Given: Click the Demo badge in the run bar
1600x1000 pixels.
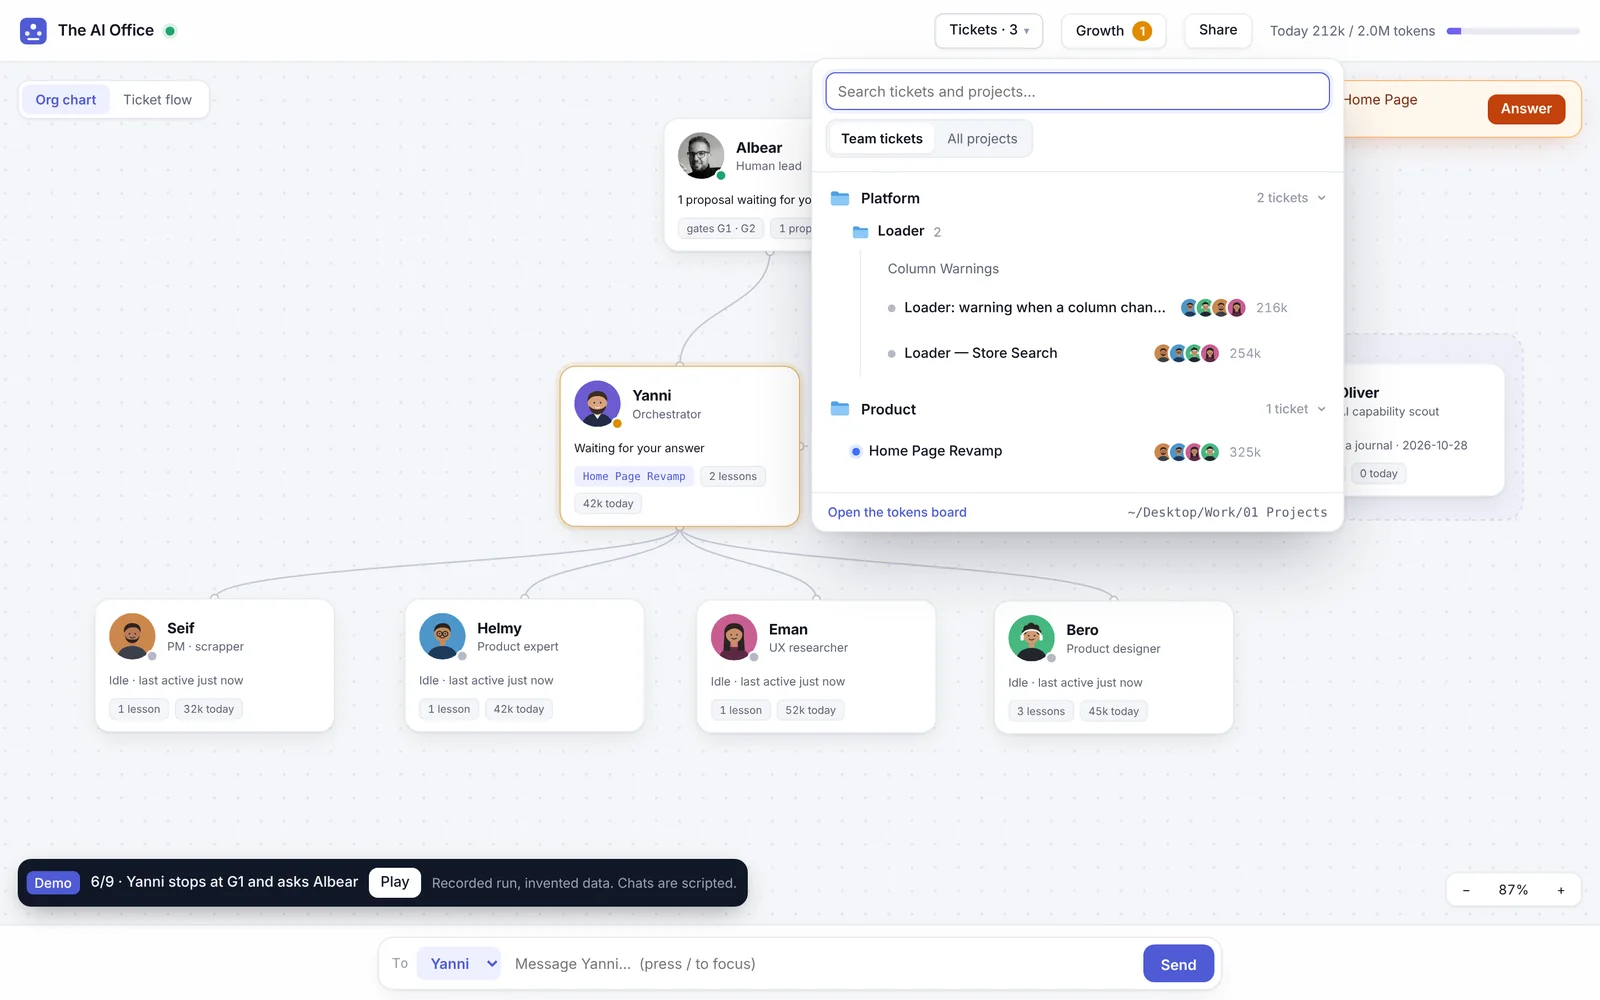Looking at the screenshot, I should [53, 883].
